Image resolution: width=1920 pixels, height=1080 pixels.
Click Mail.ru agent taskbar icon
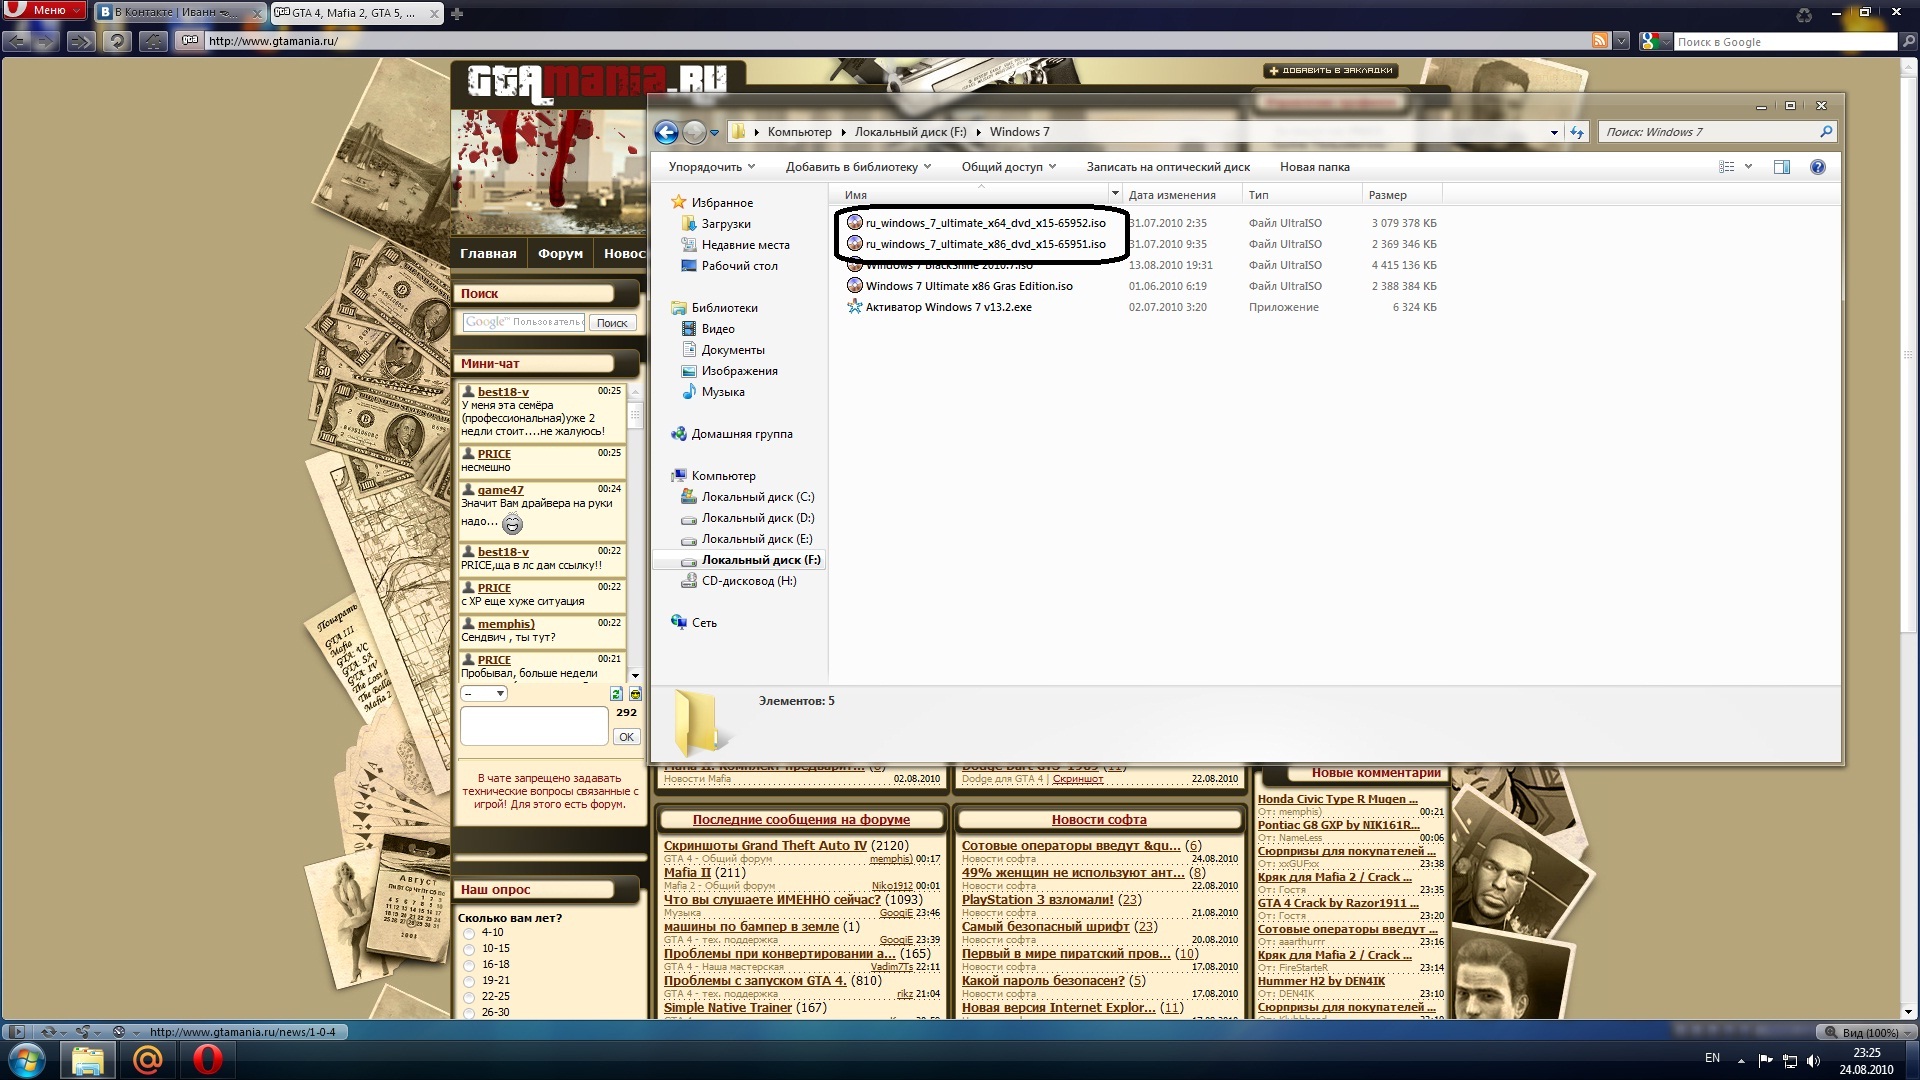pyautogui.click(x=147, y=1059)
